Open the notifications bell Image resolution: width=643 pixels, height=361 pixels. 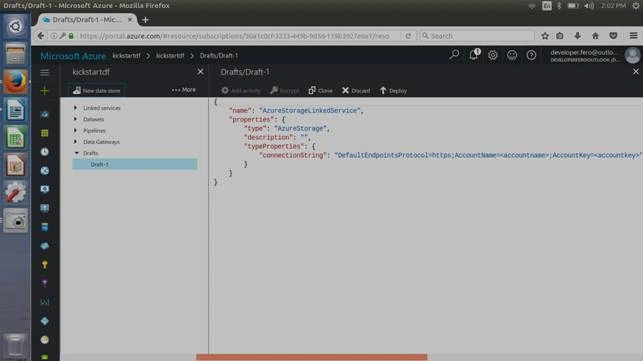474,55
